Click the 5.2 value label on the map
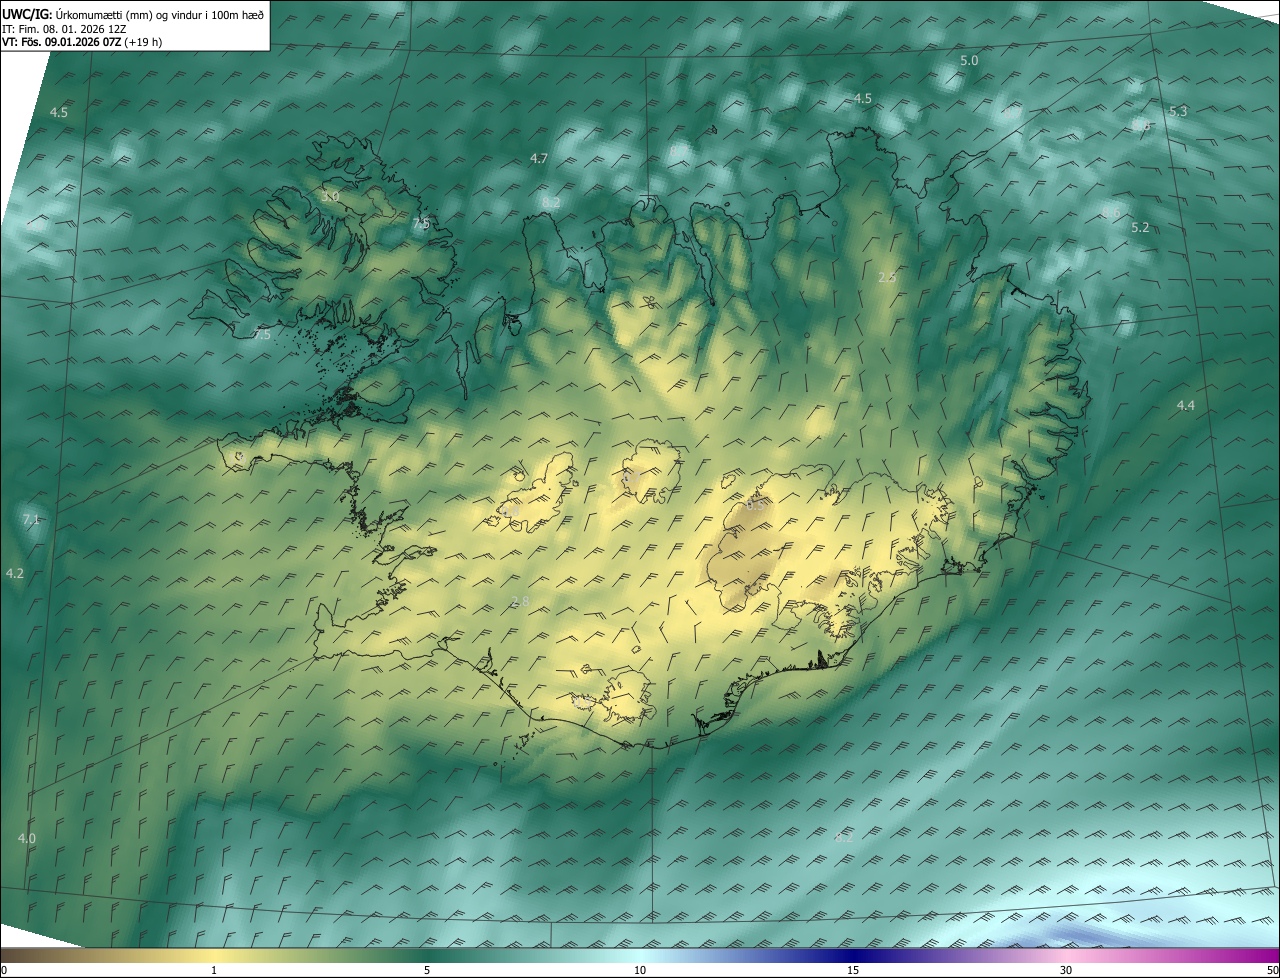Viewport: 1280px width, 978px height. (x=1140, y=228)
